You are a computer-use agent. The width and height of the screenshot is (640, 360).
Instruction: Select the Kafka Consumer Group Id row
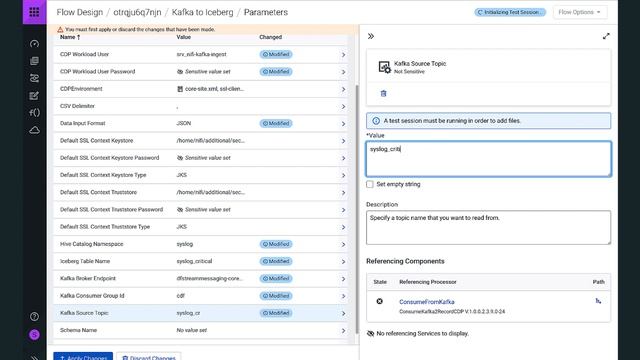click(x=200, y=296)
